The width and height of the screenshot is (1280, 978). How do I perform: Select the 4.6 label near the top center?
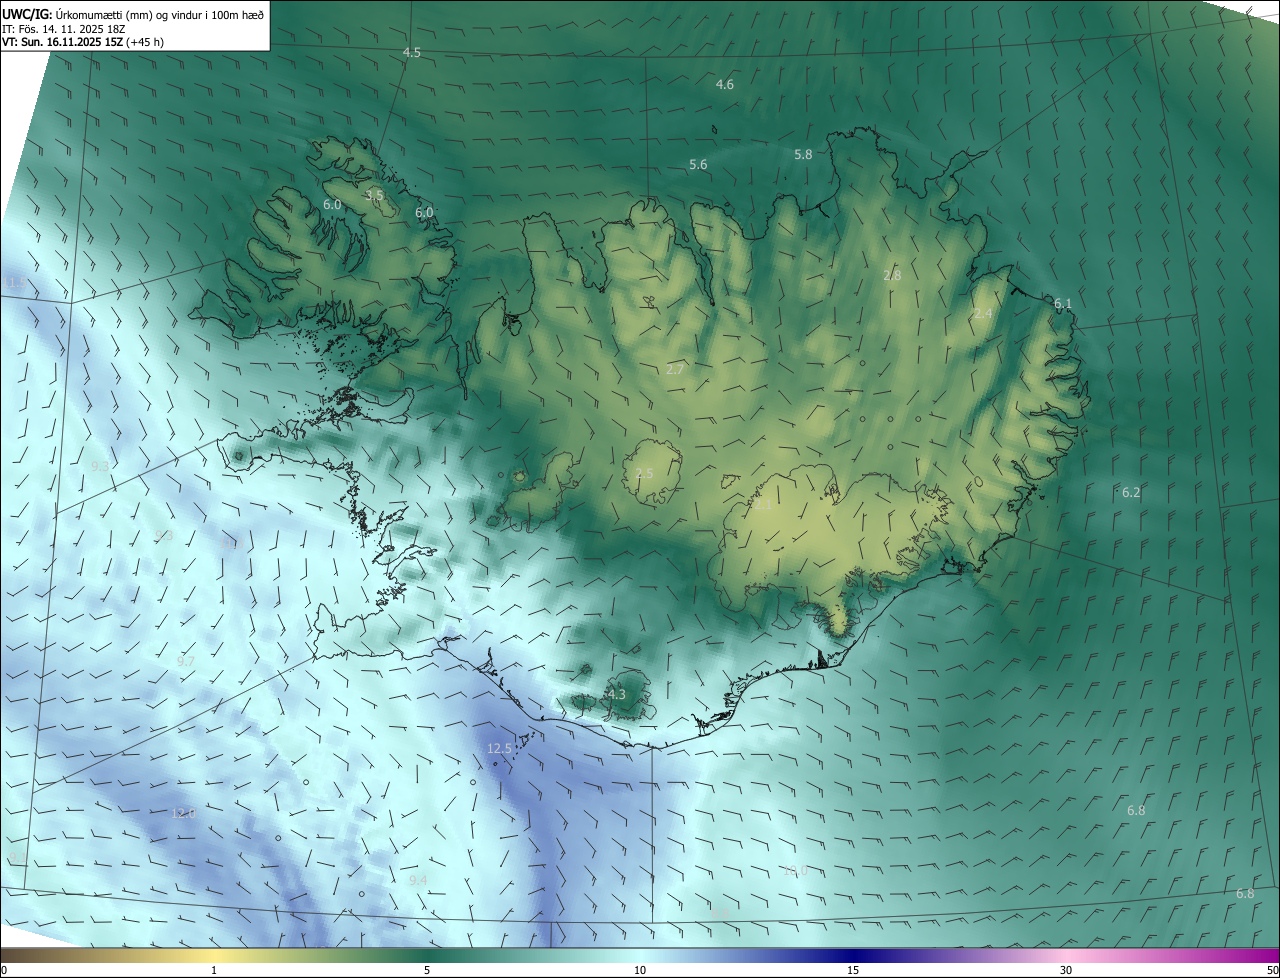tap(725, 85)
